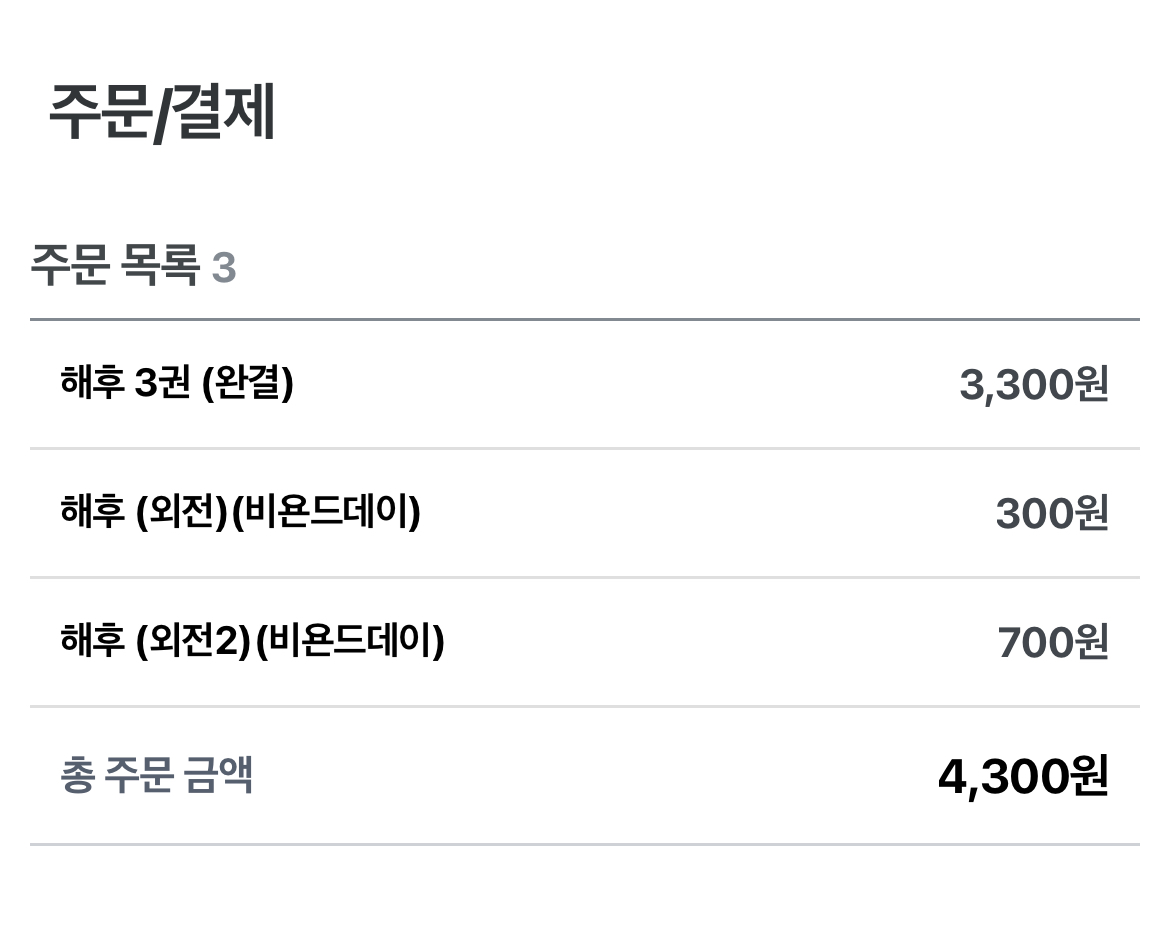The width and height of the screenshot is (1170, 928).
Task: Open the 해후 (외전2)(비욘드데이) order item
Action: (x=252, y=641)
